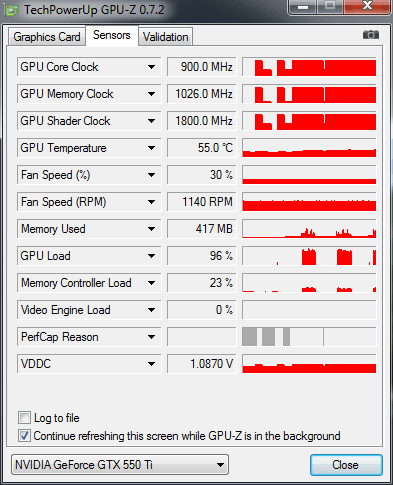Click the camera screenshot icon
This screenshot has width=393, height=485.
(x=371, y=35)
